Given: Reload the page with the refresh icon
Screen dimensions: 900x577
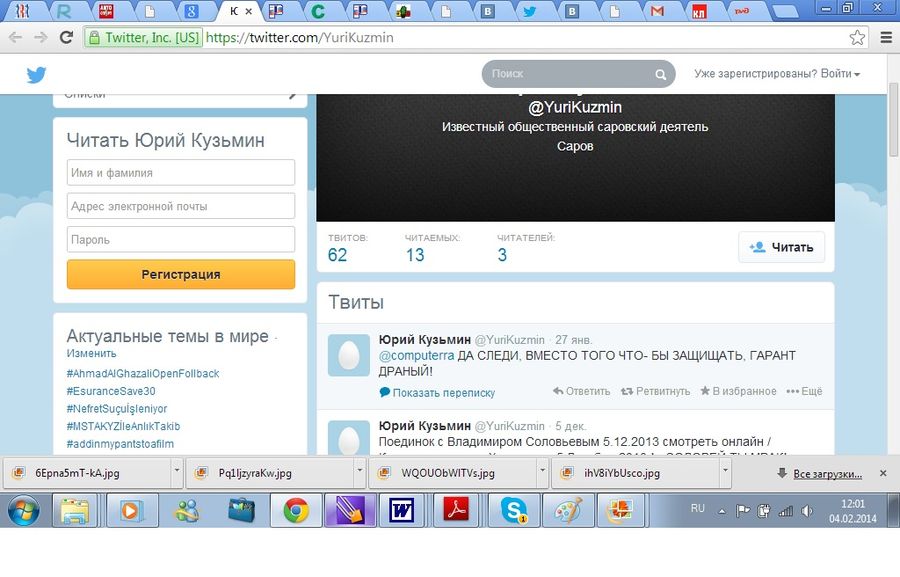Looking at the screenshot, I should tap(66, 37).
